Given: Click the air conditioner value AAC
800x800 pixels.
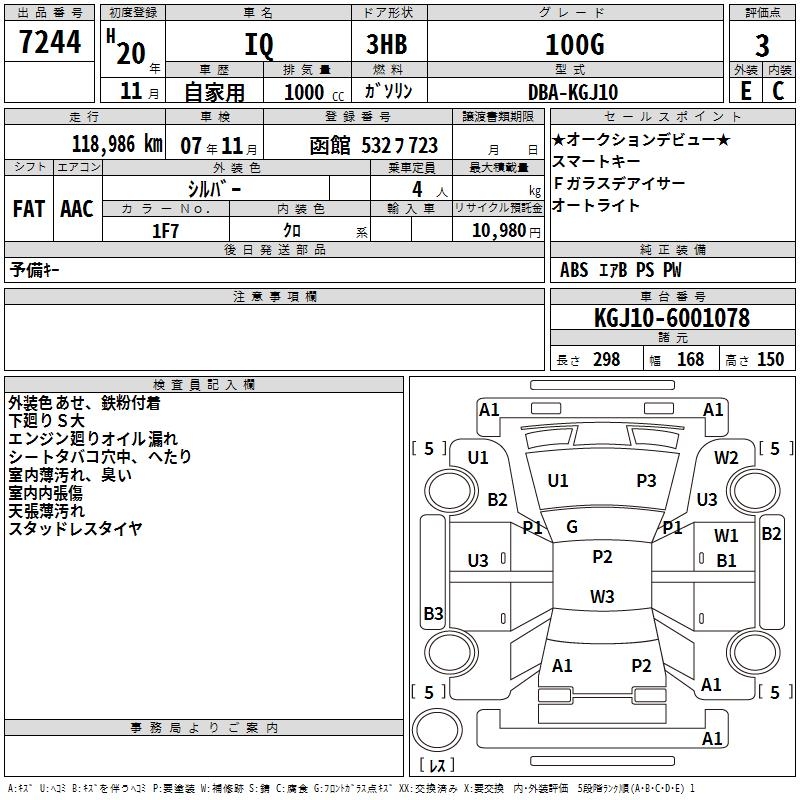Looking at the screenshot, I should (x=77, y=209).
